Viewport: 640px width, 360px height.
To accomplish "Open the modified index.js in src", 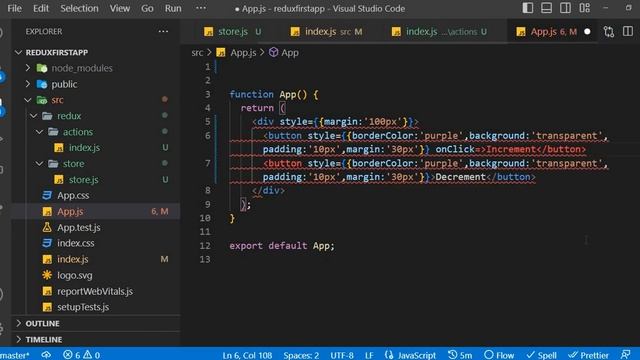I will pyautogui.click(x=73, y=259).
